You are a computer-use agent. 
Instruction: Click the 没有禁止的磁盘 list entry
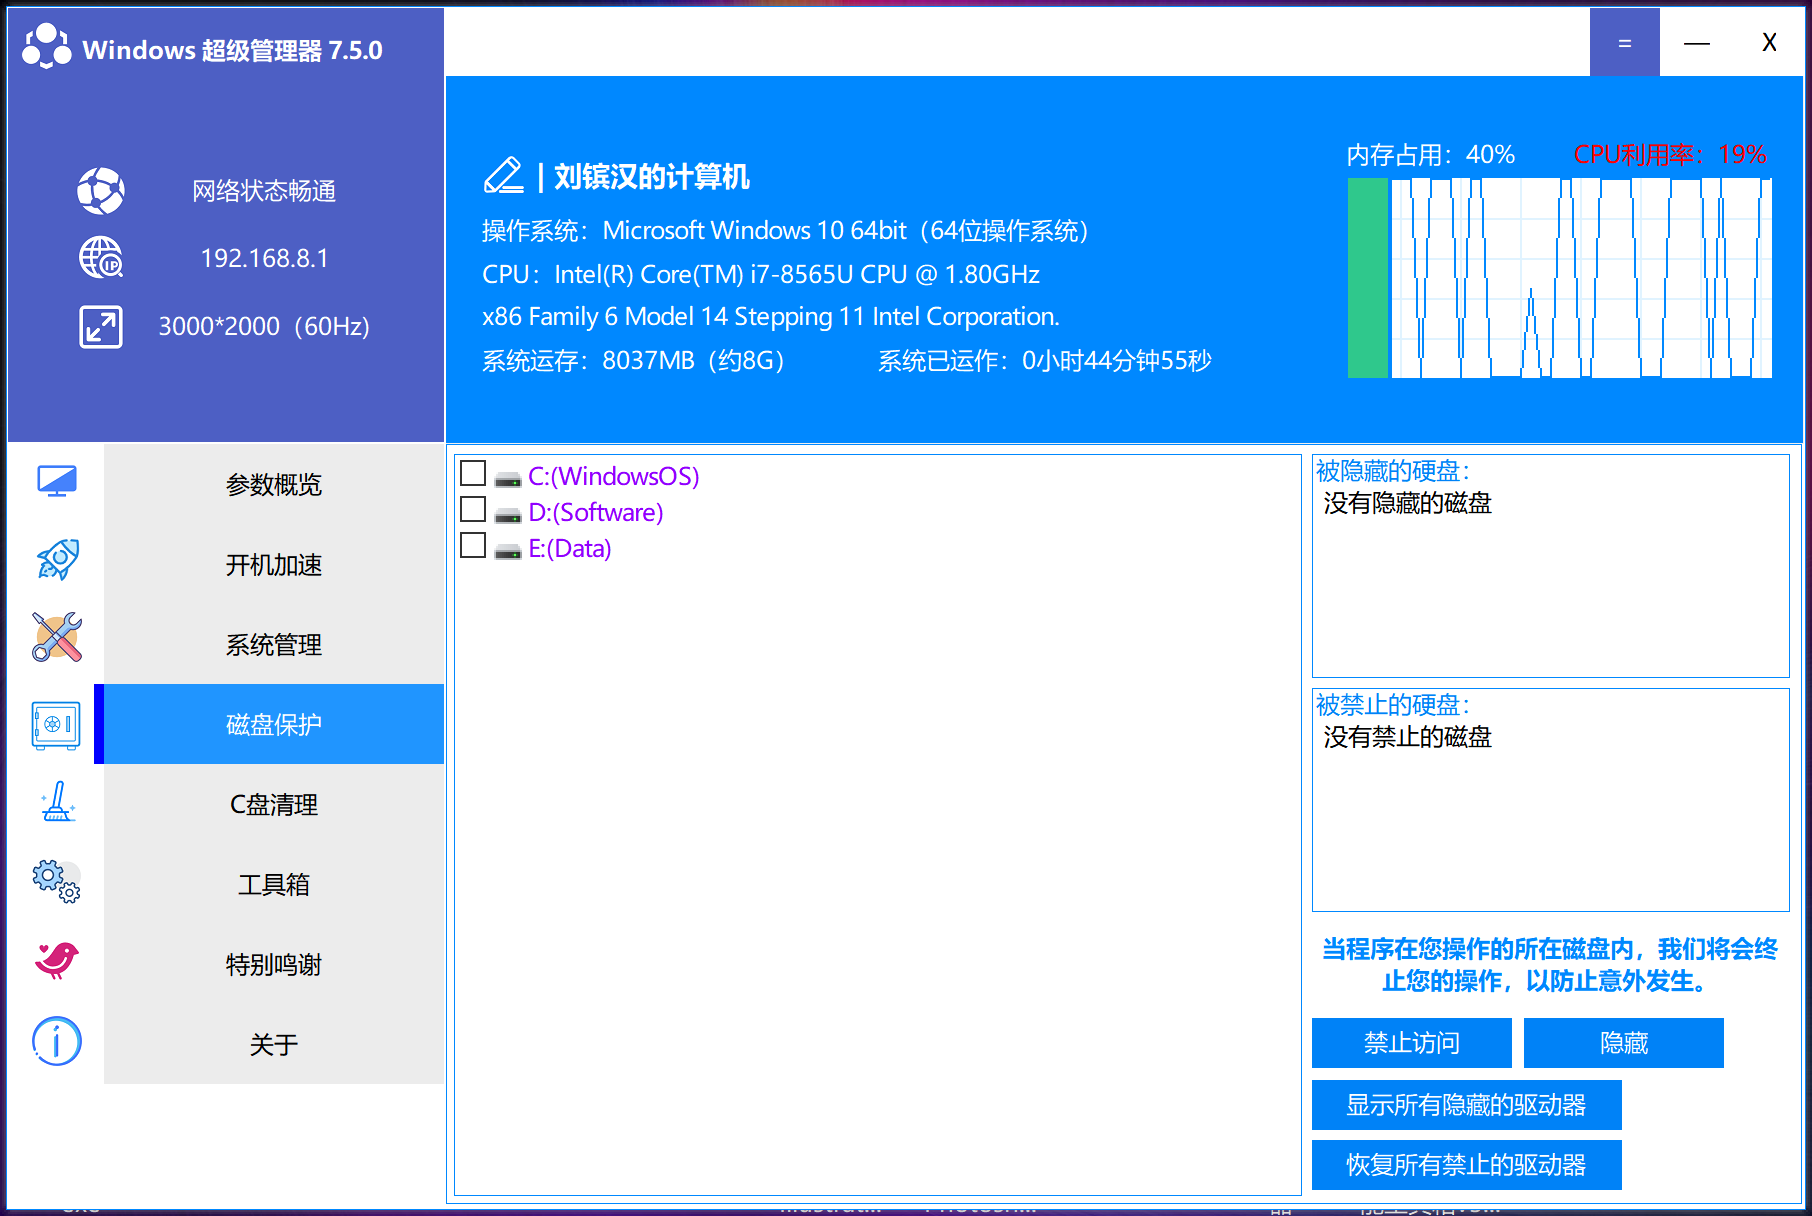1408,737
